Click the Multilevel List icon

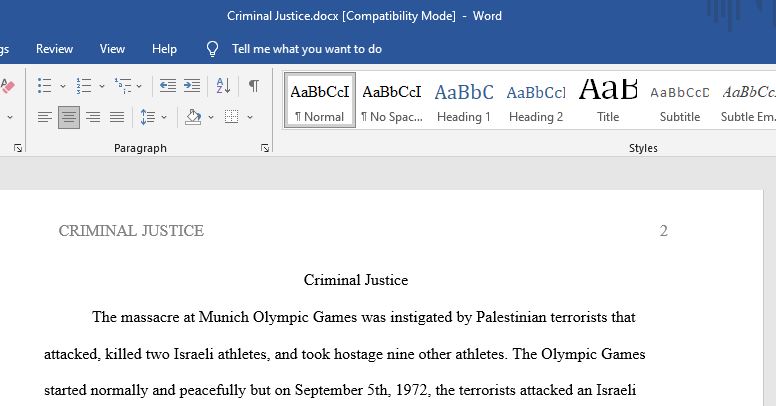[123, 86]
